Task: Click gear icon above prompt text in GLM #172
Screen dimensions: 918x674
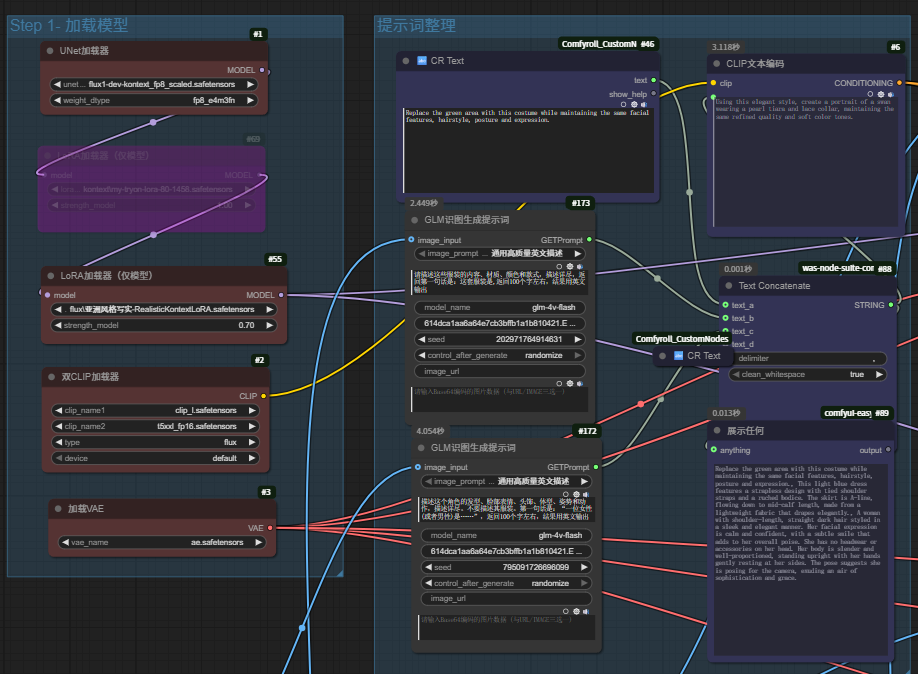Action: (x=576, y=494)
